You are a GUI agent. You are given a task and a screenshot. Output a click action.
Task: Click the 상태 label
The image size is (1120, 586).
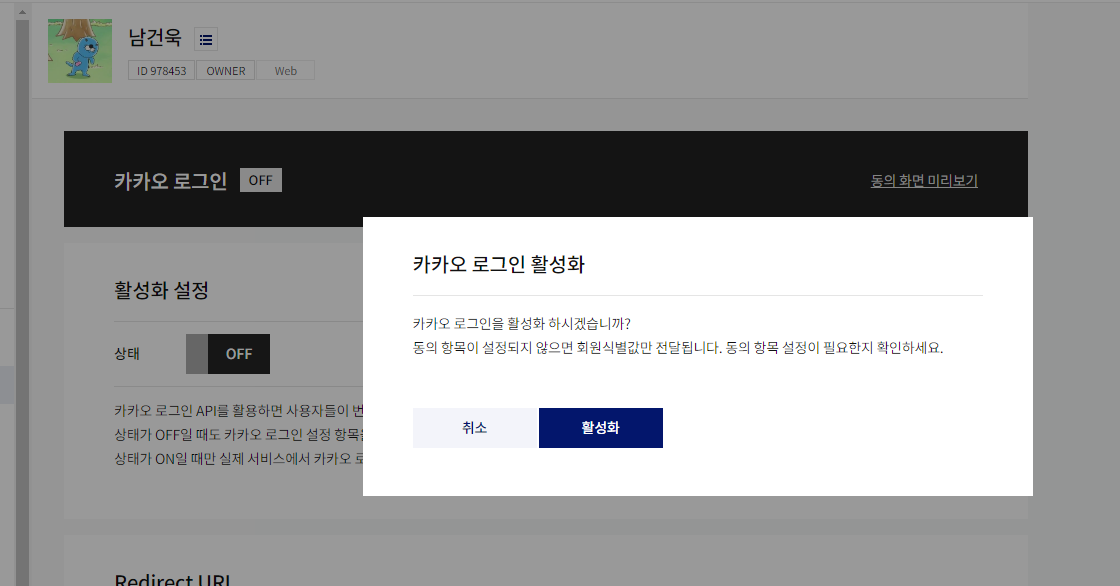(x=127, y=354)
